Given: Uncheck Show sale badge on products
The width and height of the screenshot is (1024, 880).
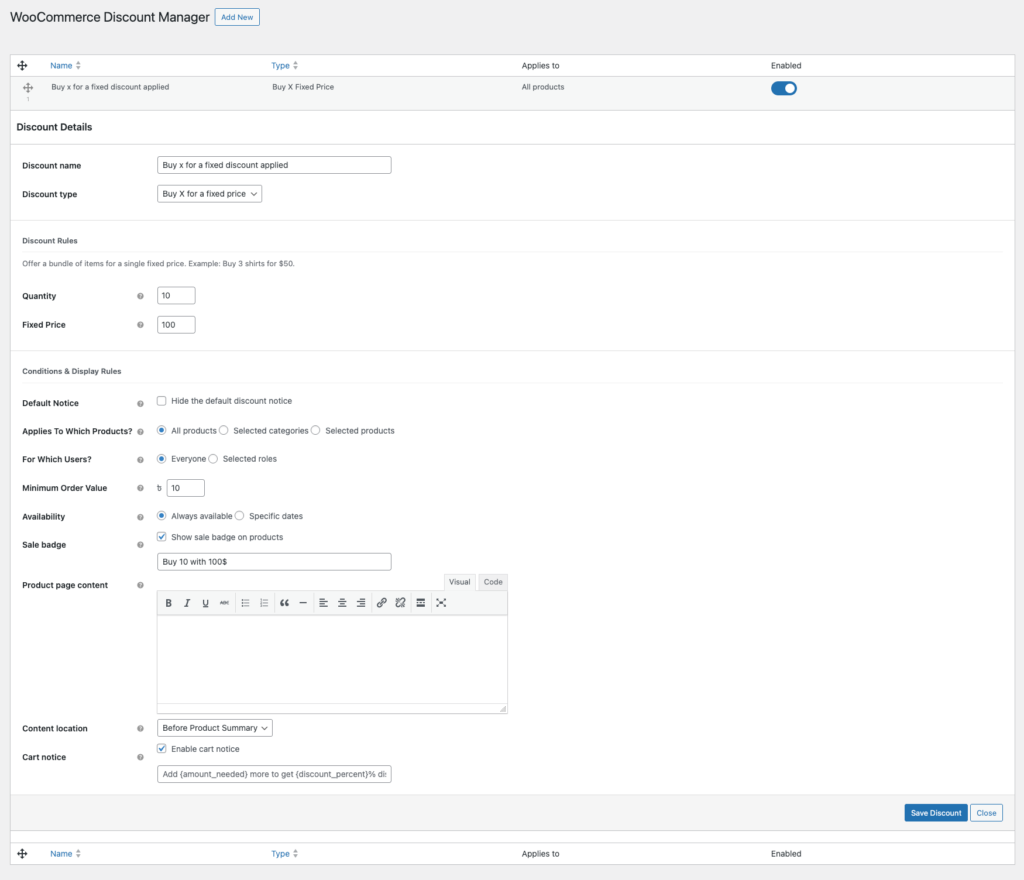Looking at the screenshot, I should [x=161, y=537].
